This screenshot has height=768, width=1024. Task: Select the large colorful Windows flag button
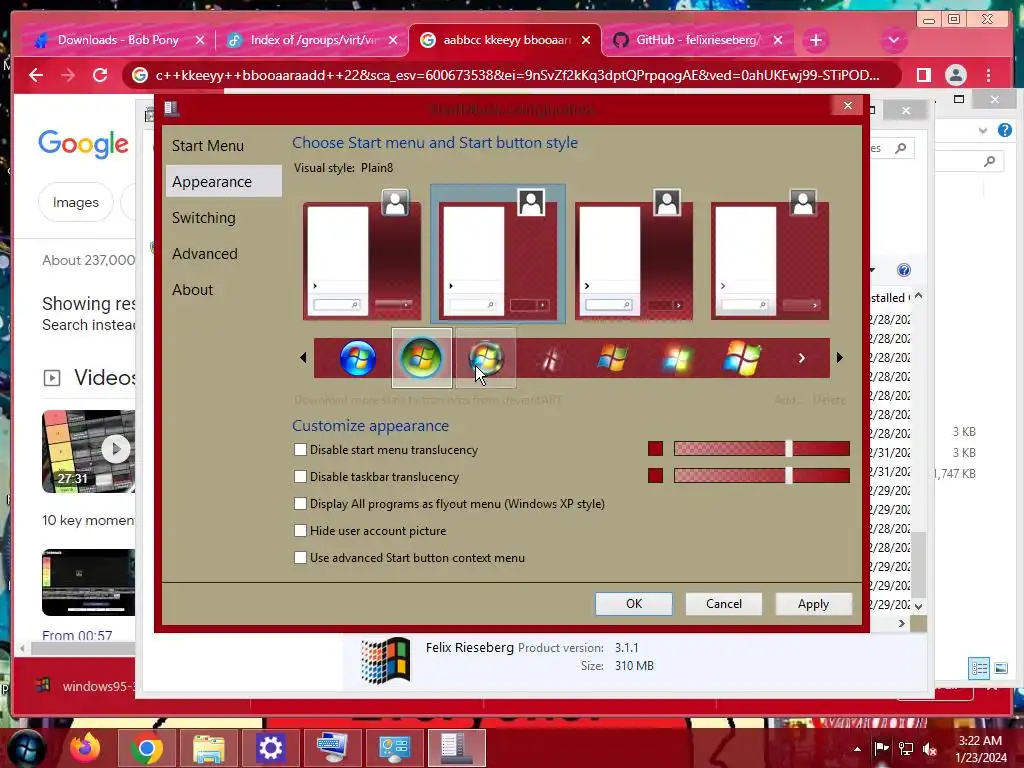(x=741, y=359)
